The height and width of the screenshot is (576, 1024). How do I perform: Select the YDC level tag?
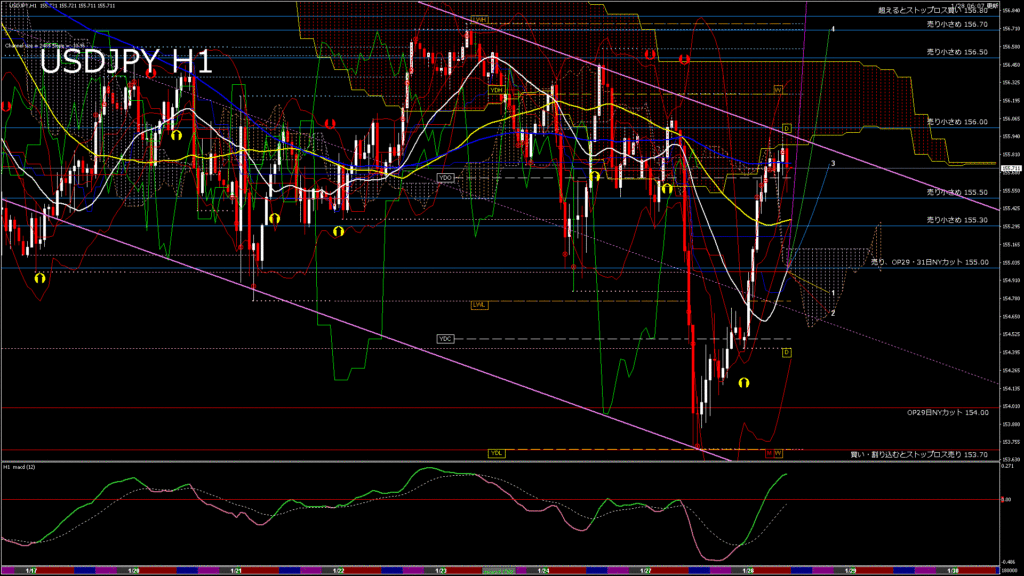tap(446, 339)
